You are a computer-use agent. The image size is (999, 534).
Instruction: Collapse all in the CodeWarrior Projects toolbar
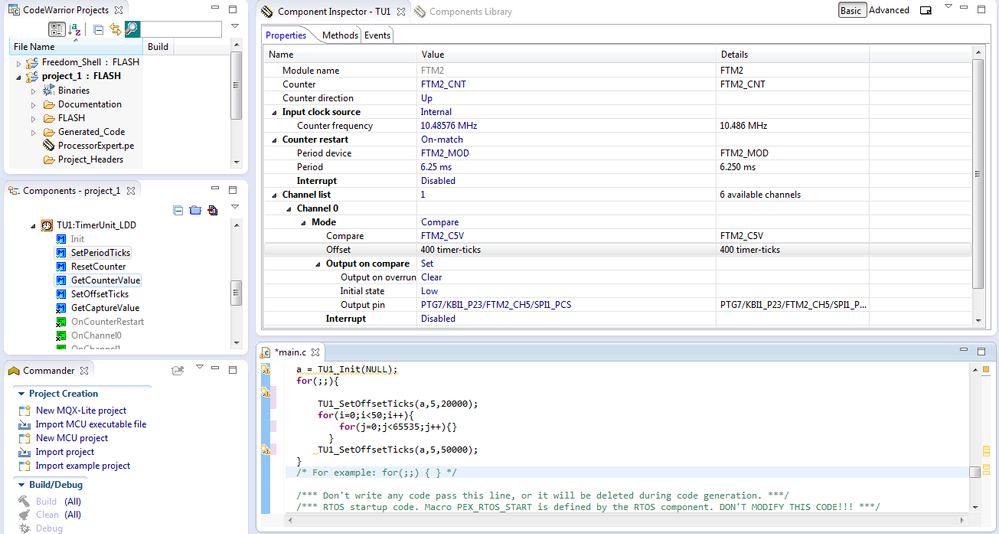point(98,29)
